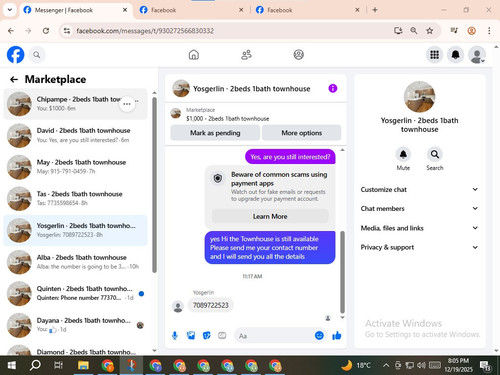Open options for Chipampe conversation
500x375 pixels.
click(127, 104)
